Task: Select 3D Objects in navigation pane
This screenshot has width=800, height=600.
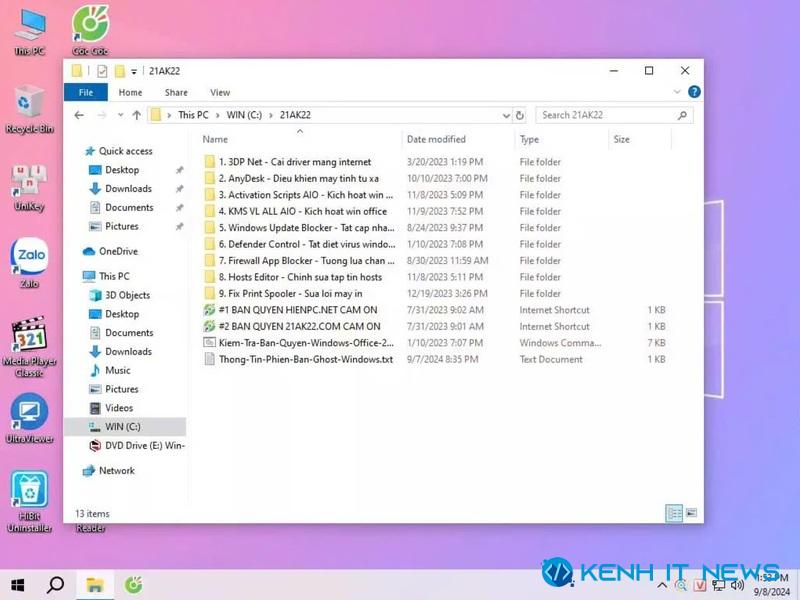Action: 128,295
